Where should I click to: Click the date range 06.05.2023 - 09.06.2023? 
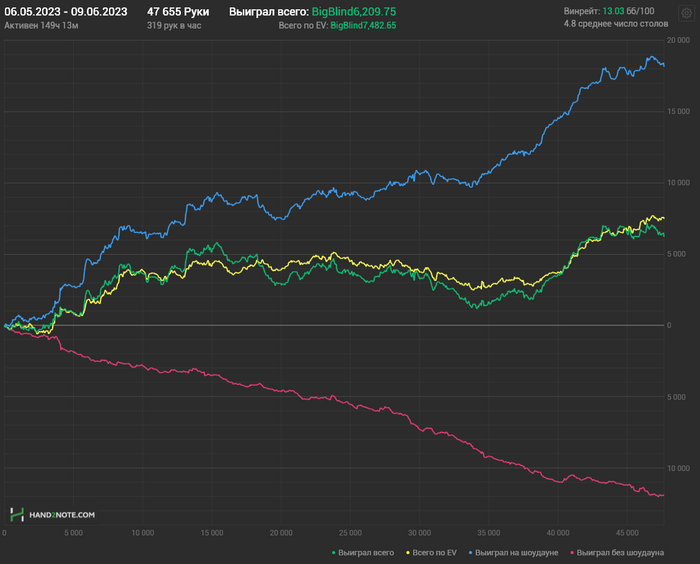click(x=66, y=12)
